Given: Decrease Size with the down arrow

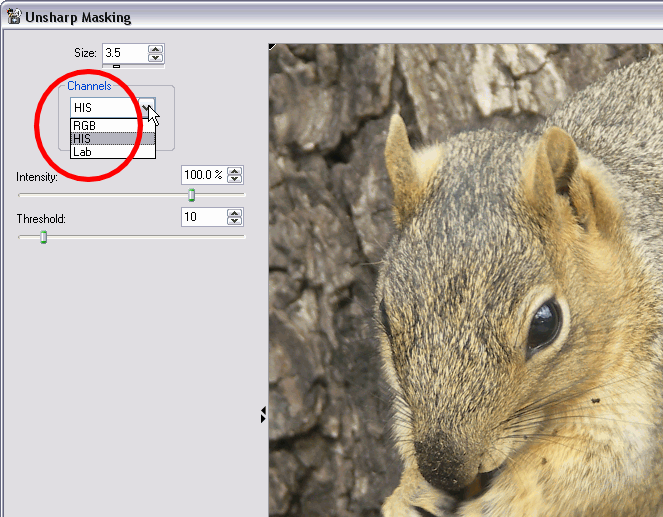Looking at the screenshot, I should coord(155,58).
